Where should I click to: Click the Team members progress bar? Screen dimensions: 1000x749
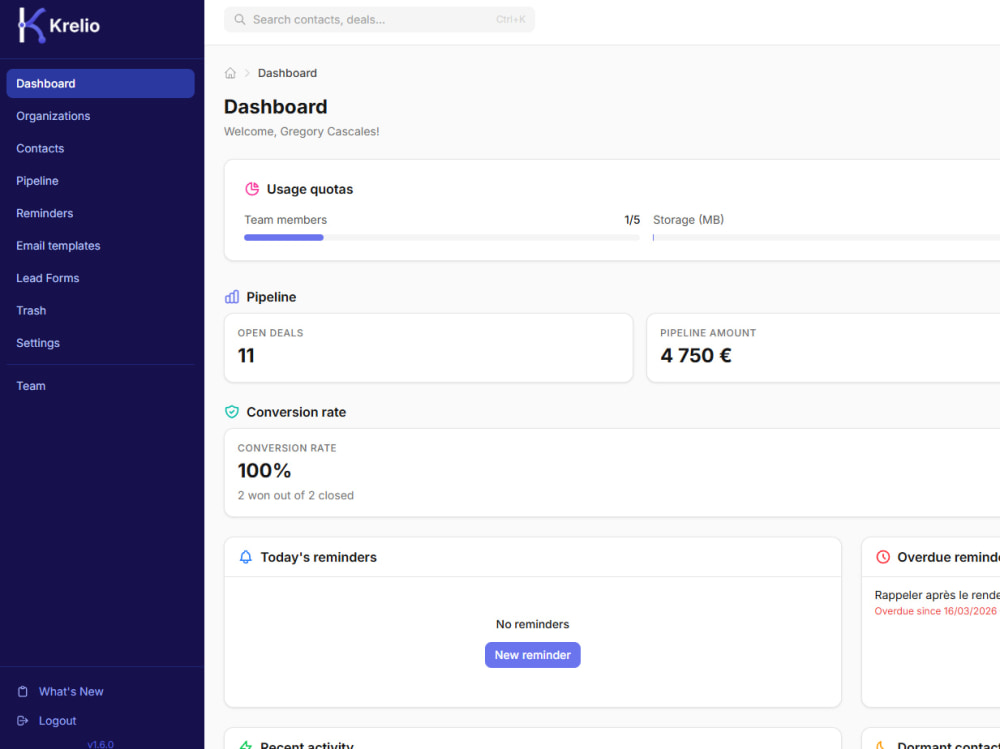point(441,237)
